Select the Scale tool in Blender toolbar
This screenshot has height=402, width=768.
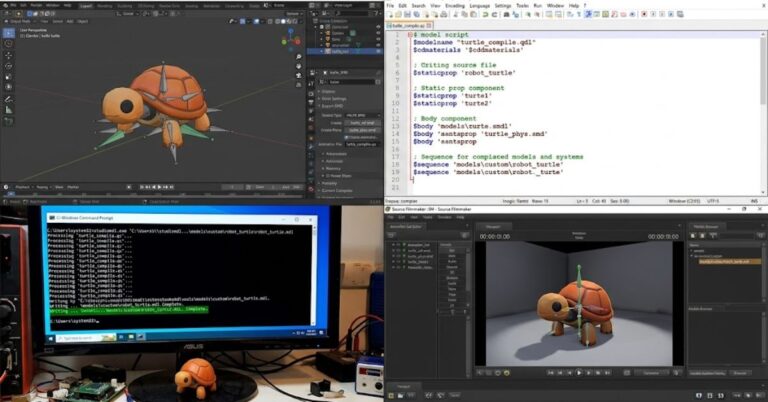point(9,77)
